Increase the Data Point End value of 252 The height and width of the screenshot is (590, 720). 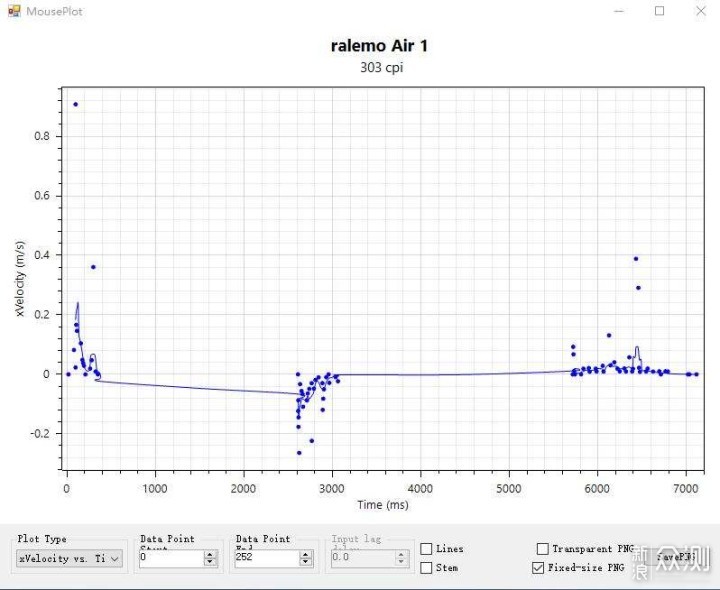[x=305, y=555]
